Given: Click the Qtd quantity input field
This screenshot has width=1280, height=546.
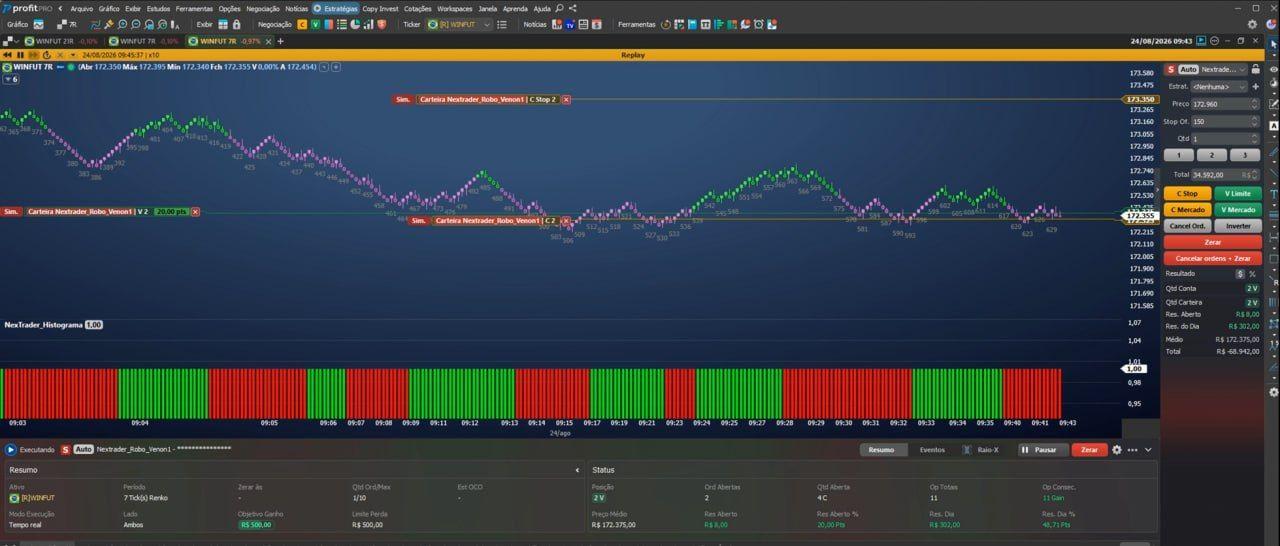Looking at the screenshot, I should (1225, 139).
